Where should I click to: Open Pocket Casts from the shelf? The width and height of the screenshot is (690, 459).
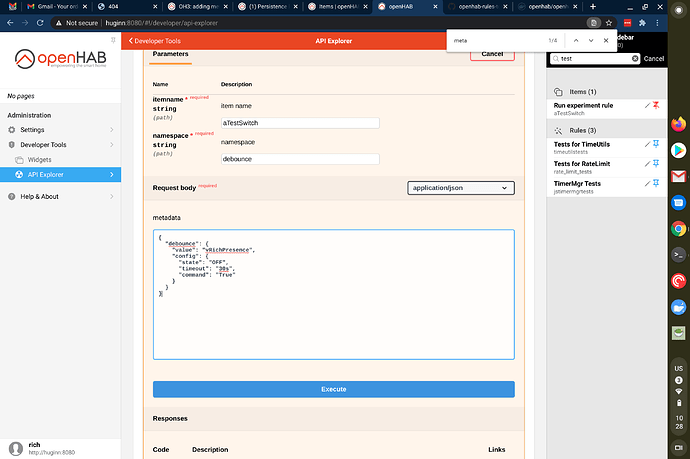[x=679, y=281]
